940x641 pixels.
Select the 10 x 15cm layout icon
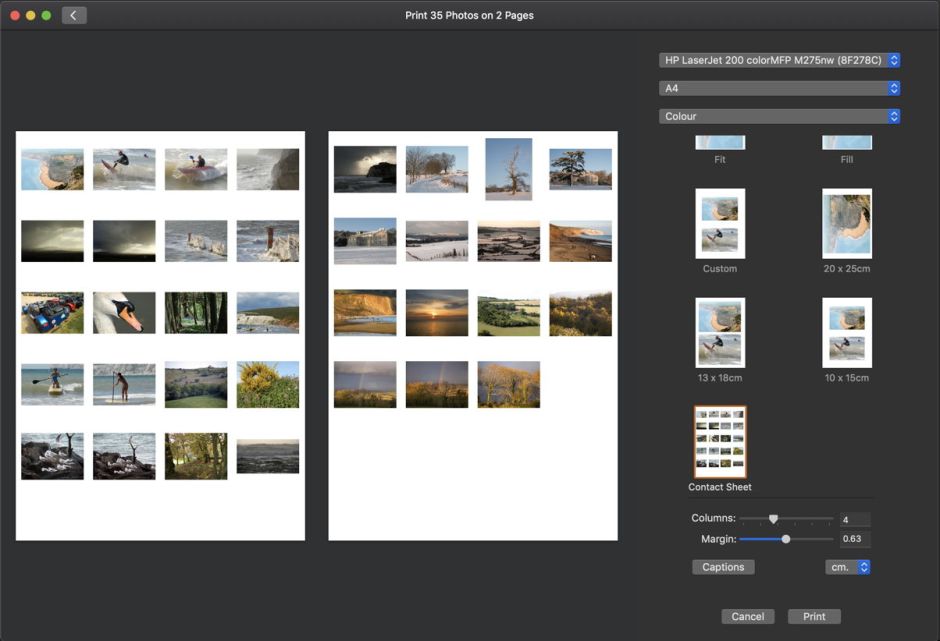pyautogui.click(x=846, y=333)
